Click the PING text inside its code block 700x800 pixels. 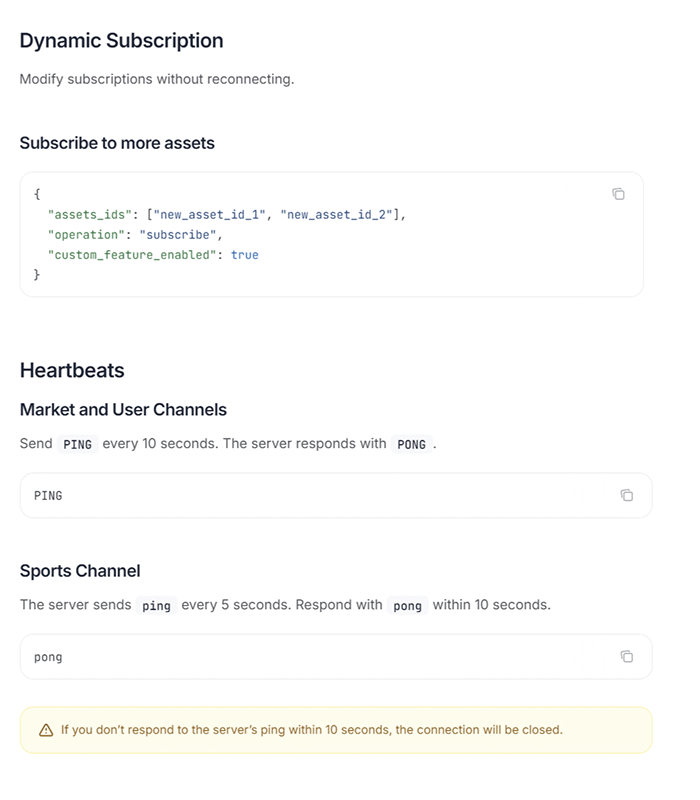(x=48, y=495)
